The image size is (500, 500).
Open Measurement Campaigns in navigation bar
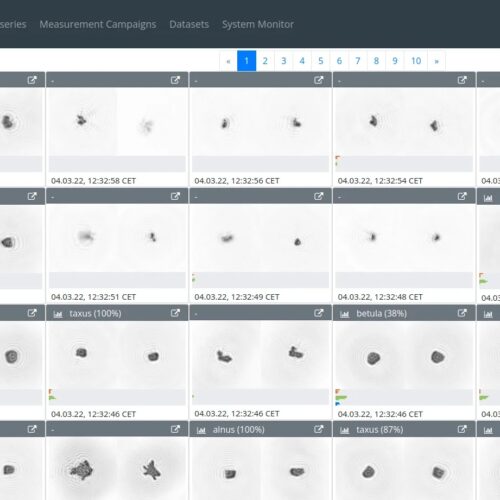pyautogui.click(x=98, y=24)
